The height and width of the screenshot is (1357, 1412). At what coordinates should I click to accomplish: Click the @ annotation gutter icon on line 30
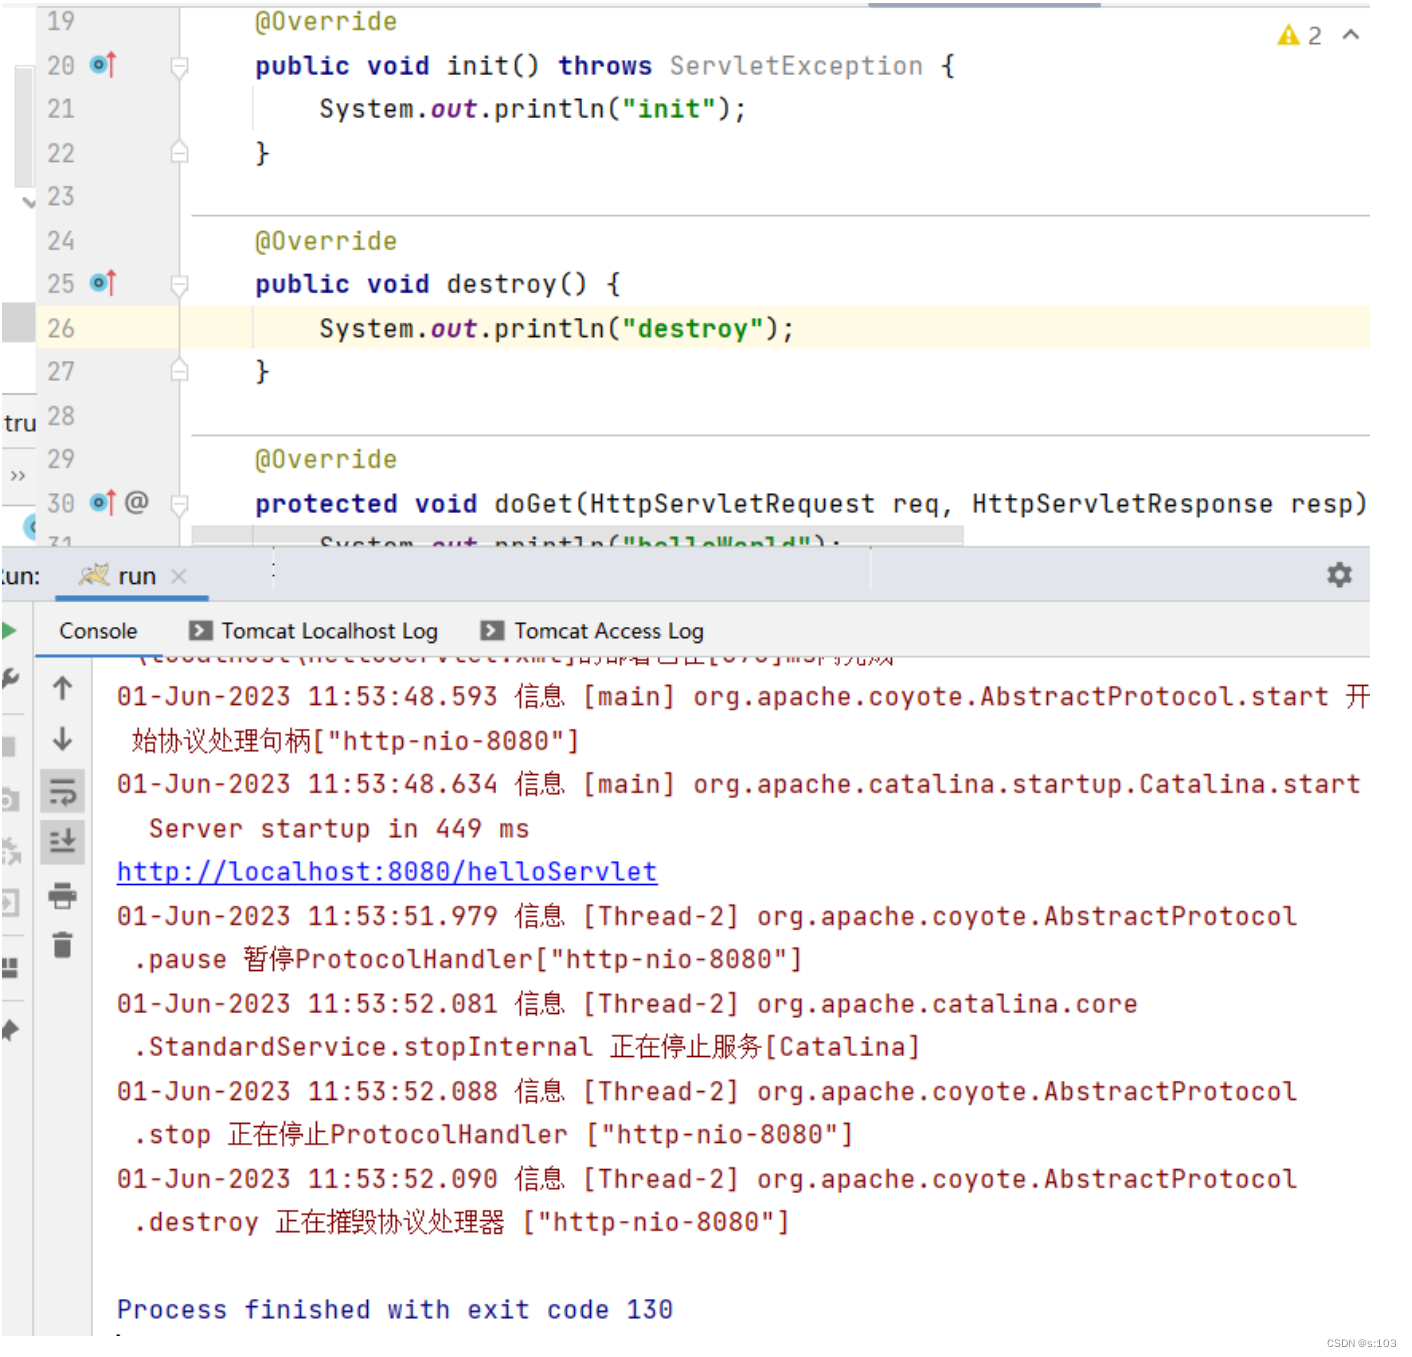137,502
